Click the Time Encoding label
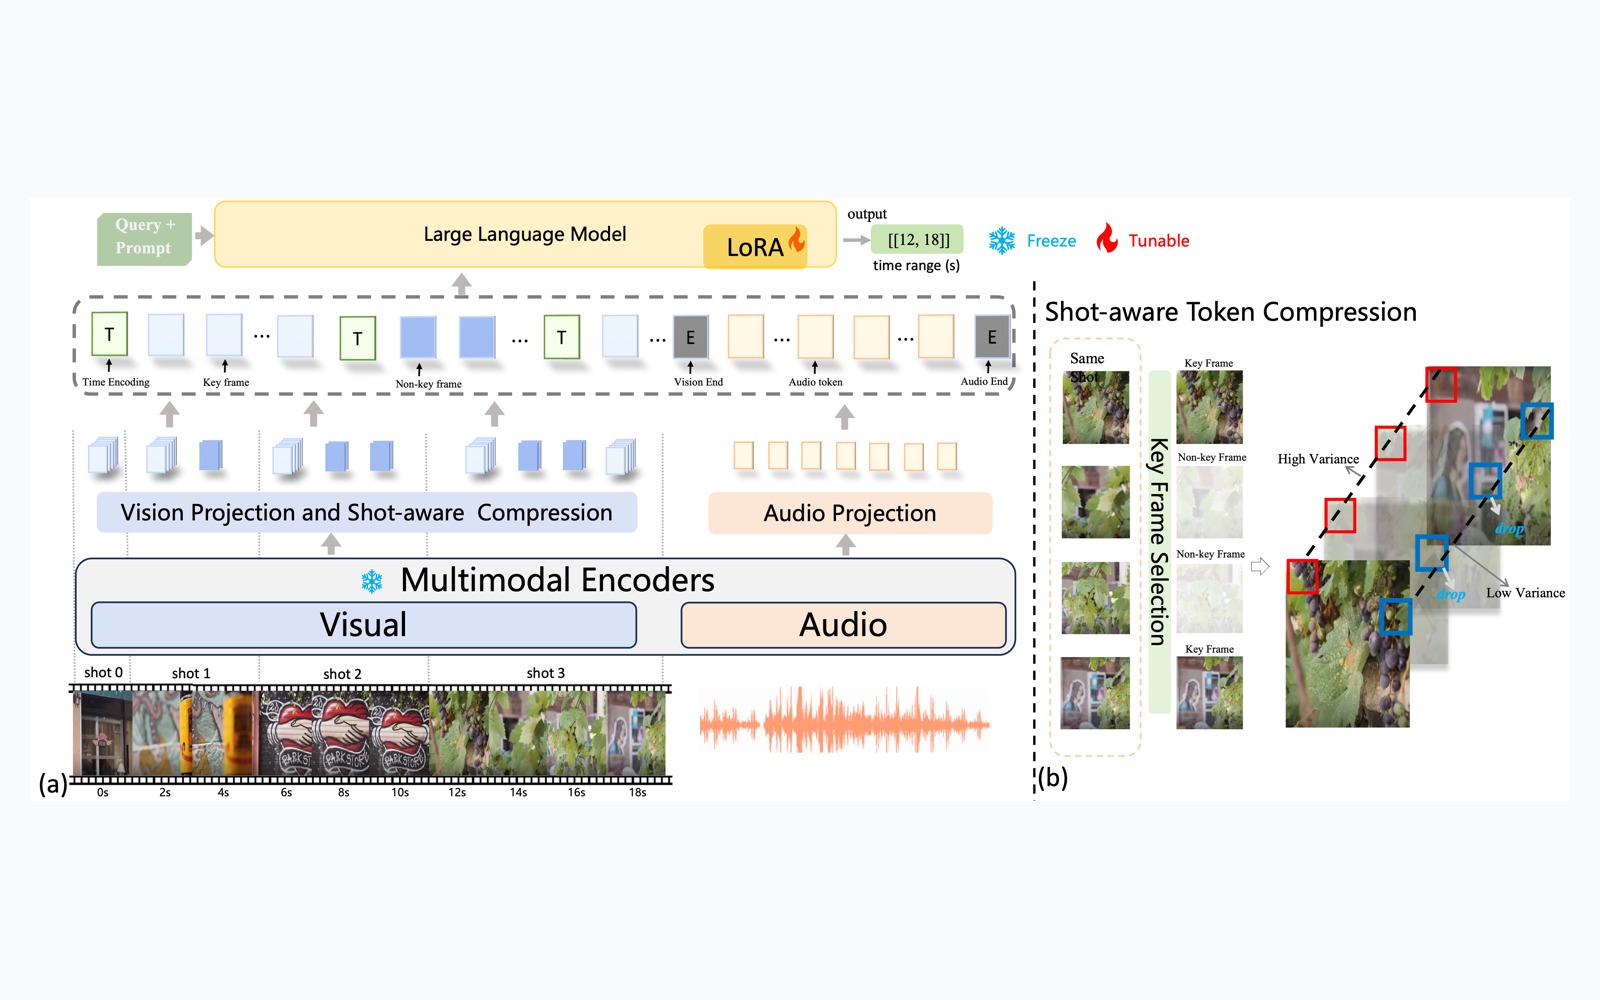This screenshot has height=1000, width=1600. tap(116, 382)
